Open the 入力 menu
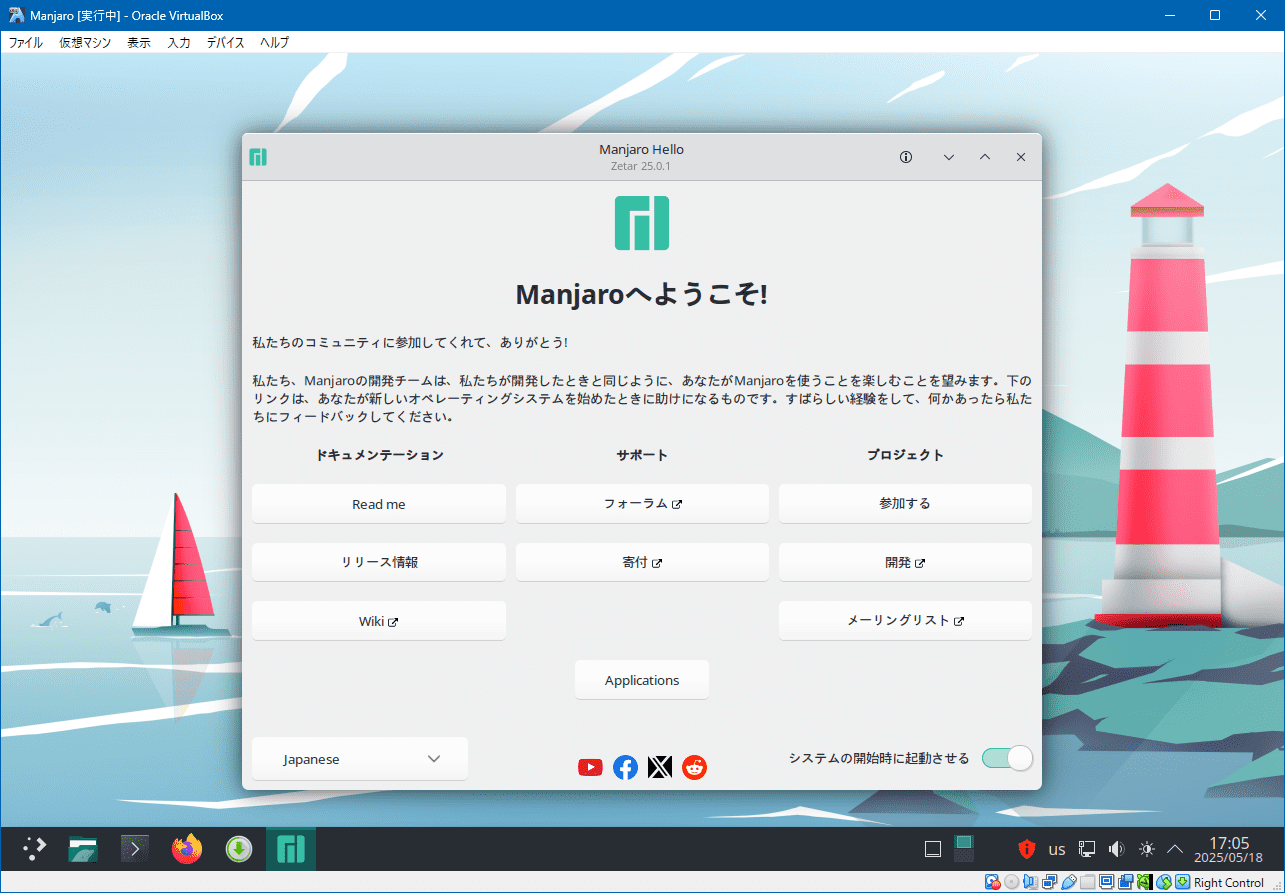Viewport: 1285px width, 893px height. pos(179,43)
